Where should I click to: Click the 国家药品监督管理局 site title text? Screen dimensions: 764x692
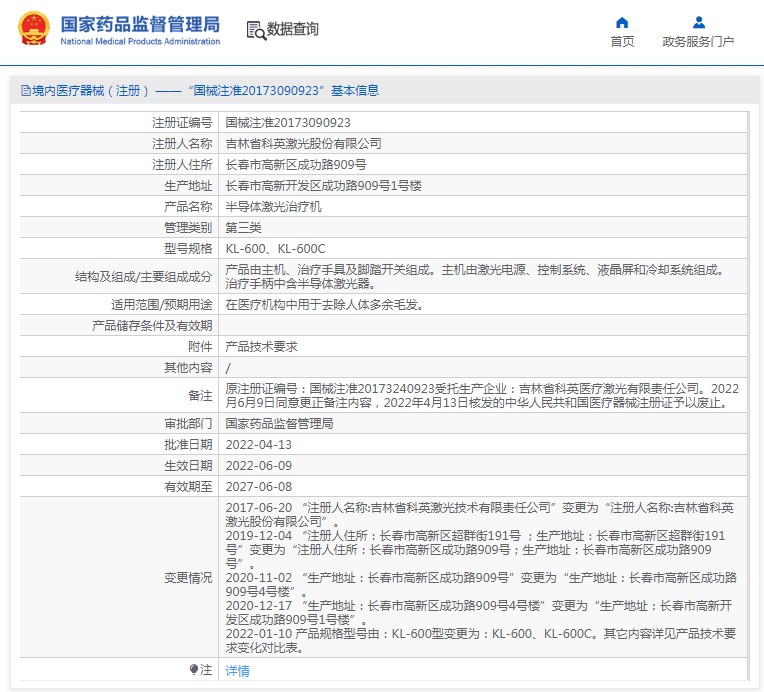point(140,24)
